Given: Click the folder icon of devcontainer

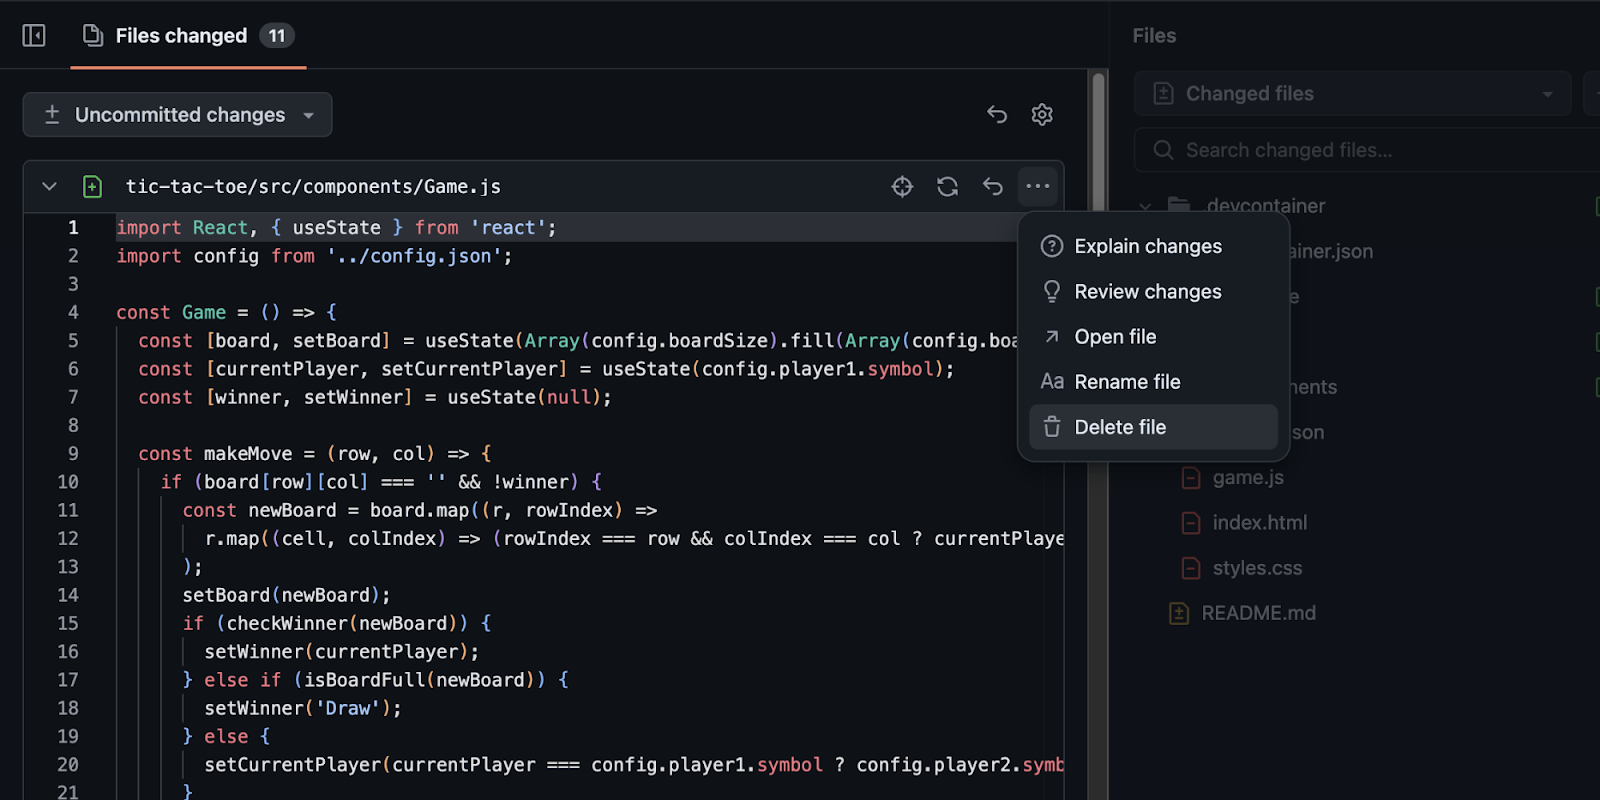Looking at the screenshot, I should [1180, 206].
